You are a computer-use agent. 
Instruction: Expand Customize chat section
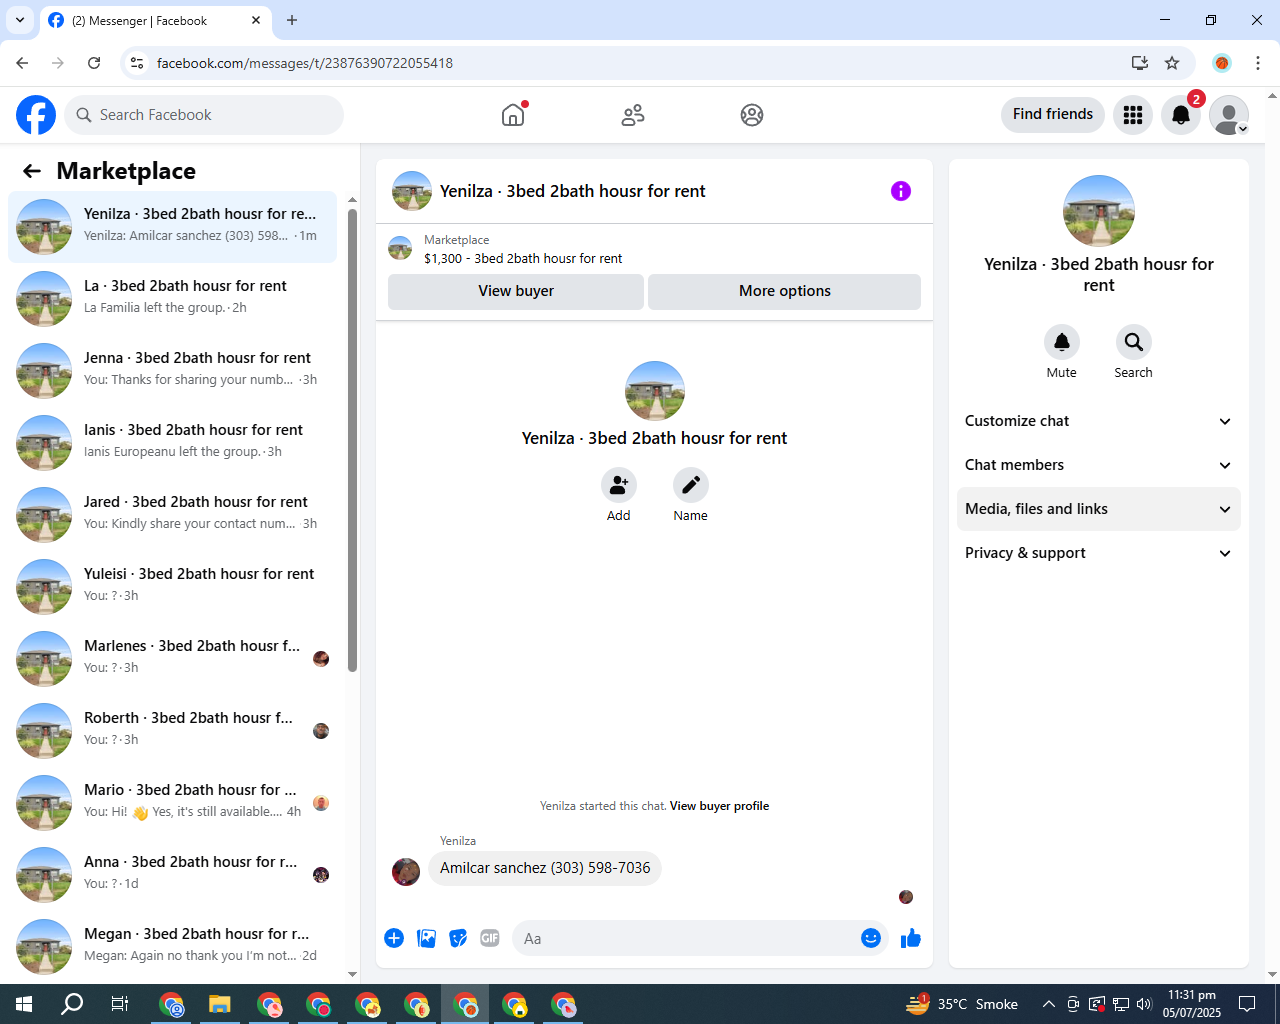pos(1098,421)
